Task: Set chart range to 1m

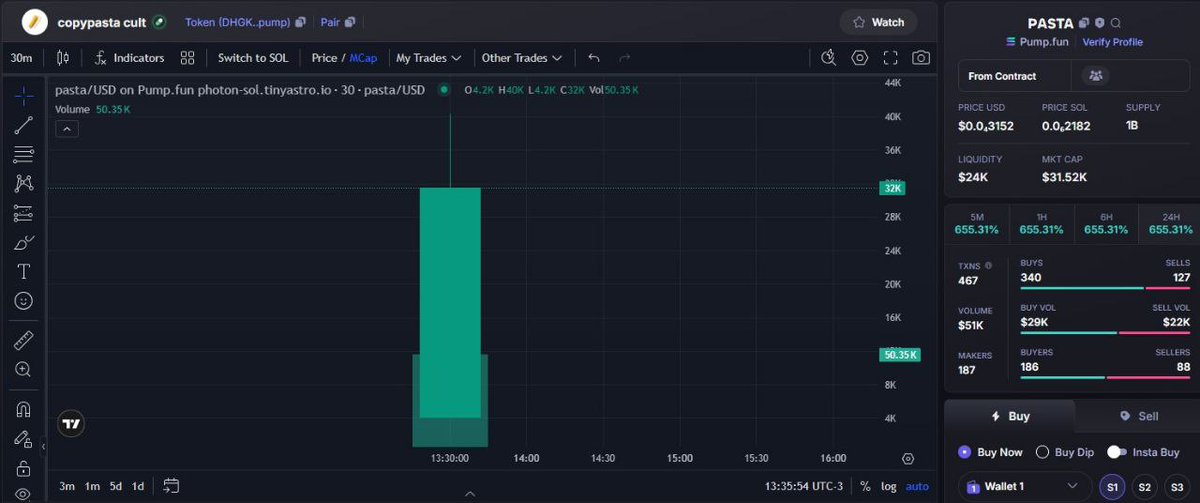Action: point(92,486)
